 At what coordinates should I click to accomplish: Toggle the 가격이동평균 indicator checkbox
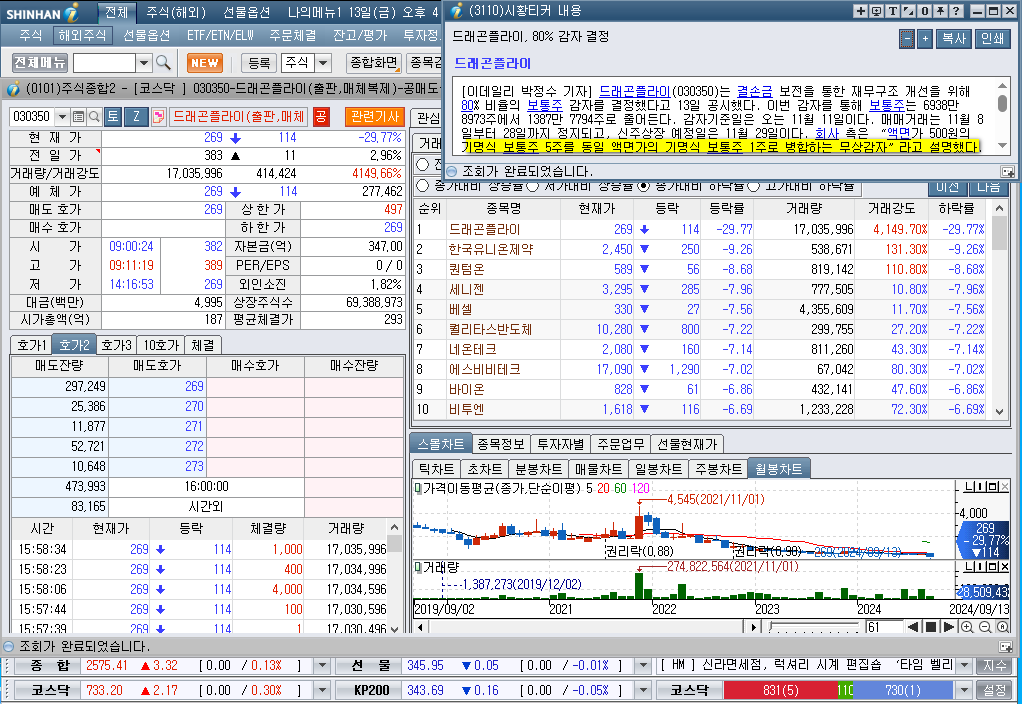point(418,488)
